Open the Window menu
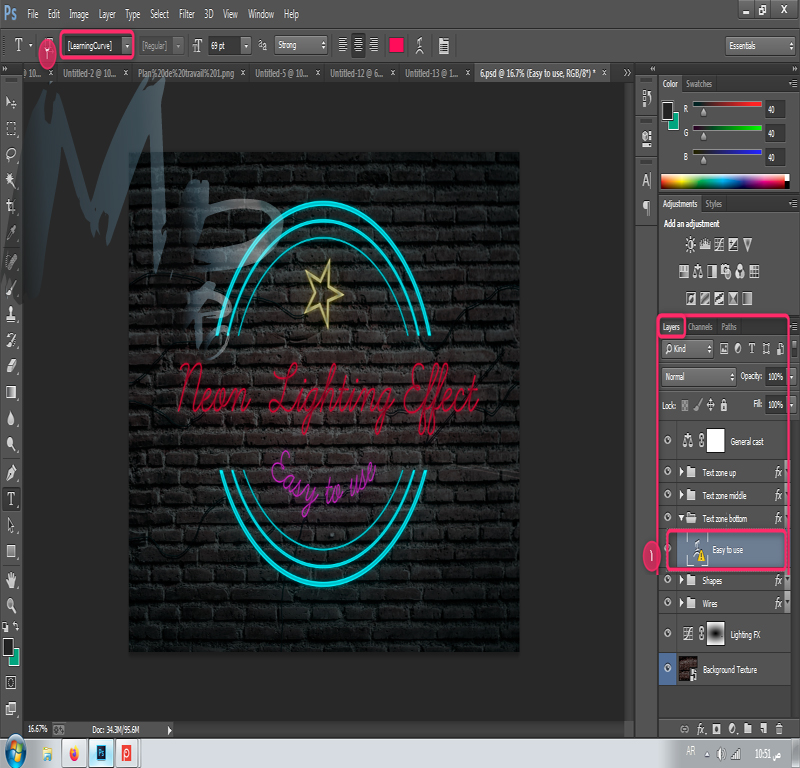The image size is (800, 768). pyautogui.click(x=261, y=14)
